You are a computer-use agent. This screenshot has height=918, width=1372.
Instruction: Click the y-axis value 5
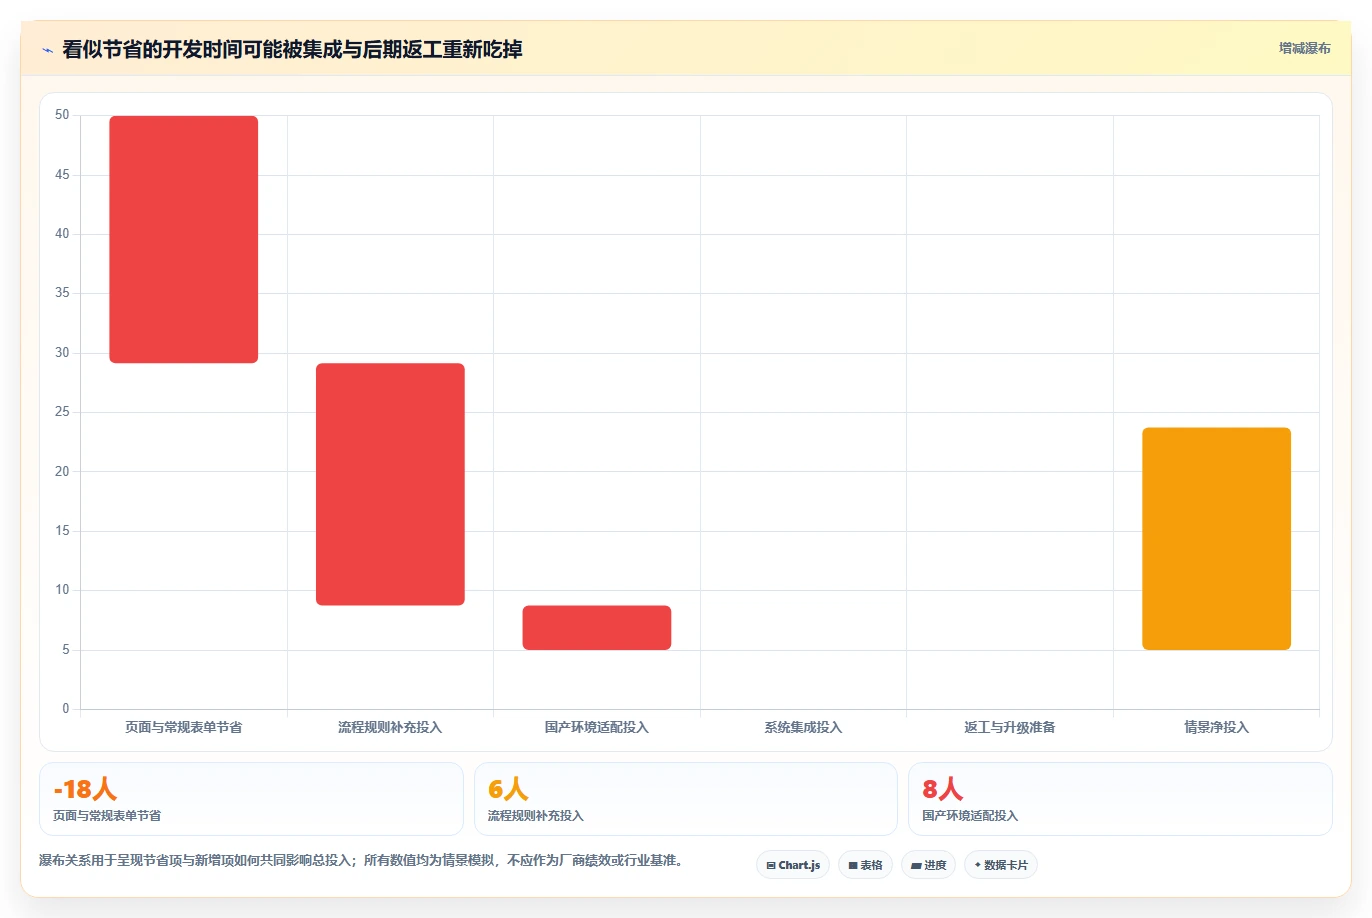point(66,650)
